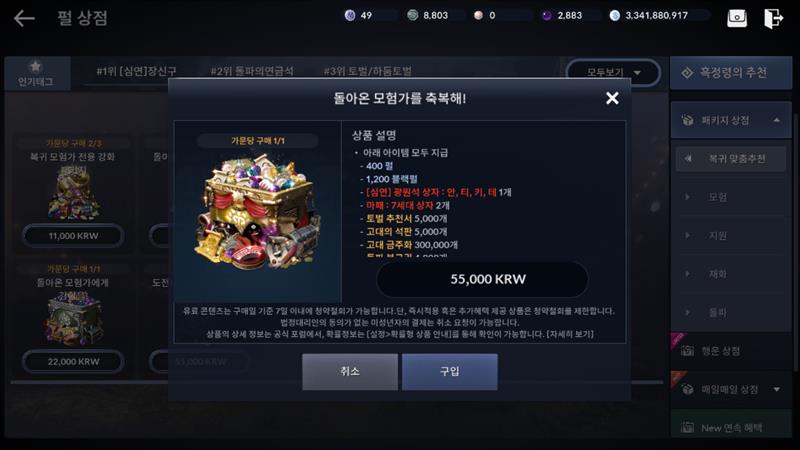
Task: Expand the 매일매일 상점 section
Action: click(777, 389)
